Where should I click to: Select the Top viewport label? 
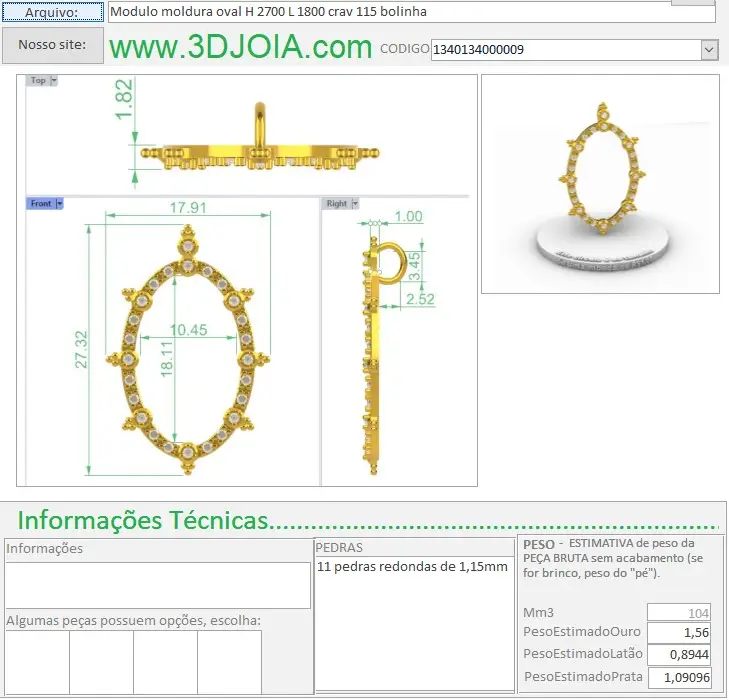pos(38,80)
